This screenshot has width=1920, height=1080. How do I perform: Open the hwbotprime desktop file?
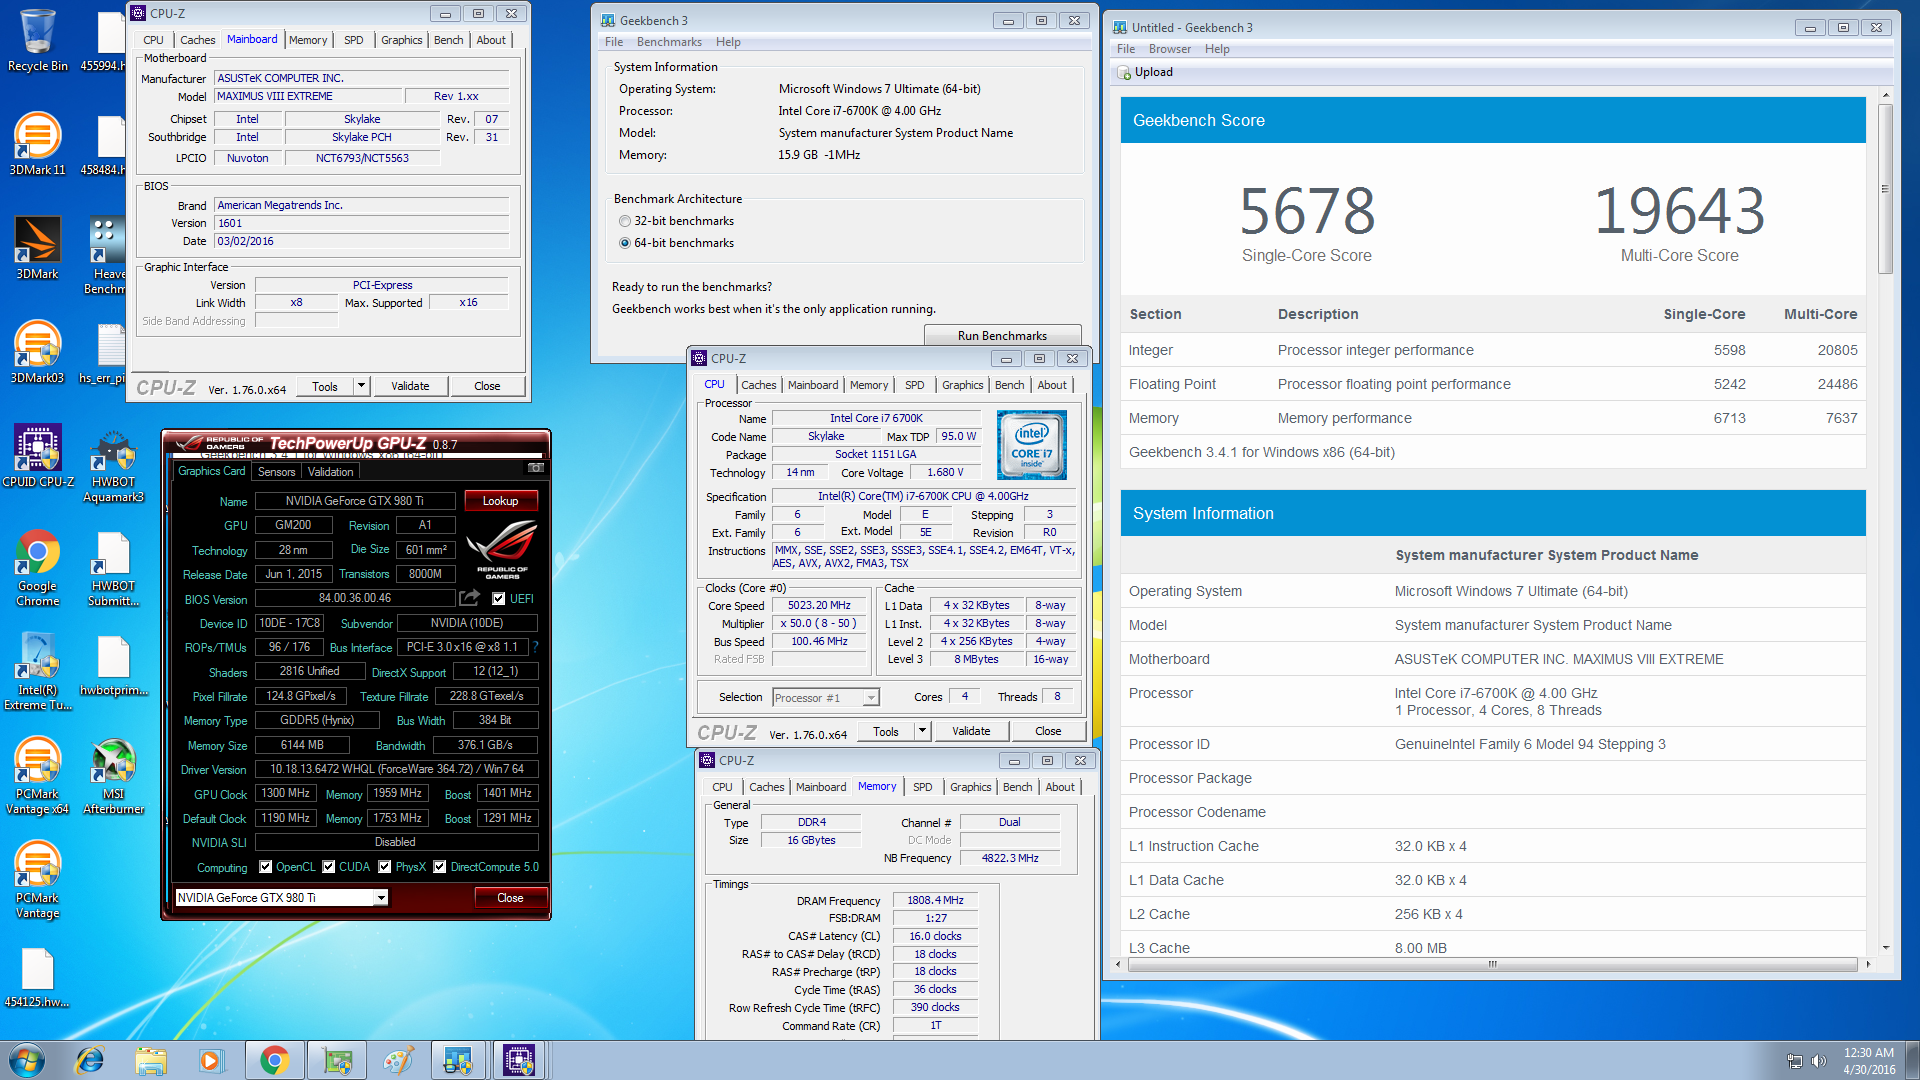[113, 665]
